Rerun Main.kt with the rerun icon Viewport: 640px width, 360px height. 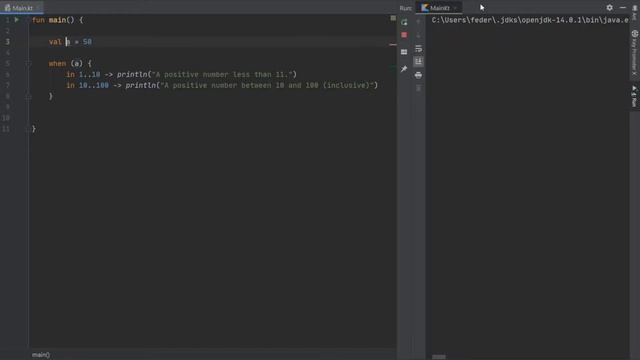coord(404,22)
